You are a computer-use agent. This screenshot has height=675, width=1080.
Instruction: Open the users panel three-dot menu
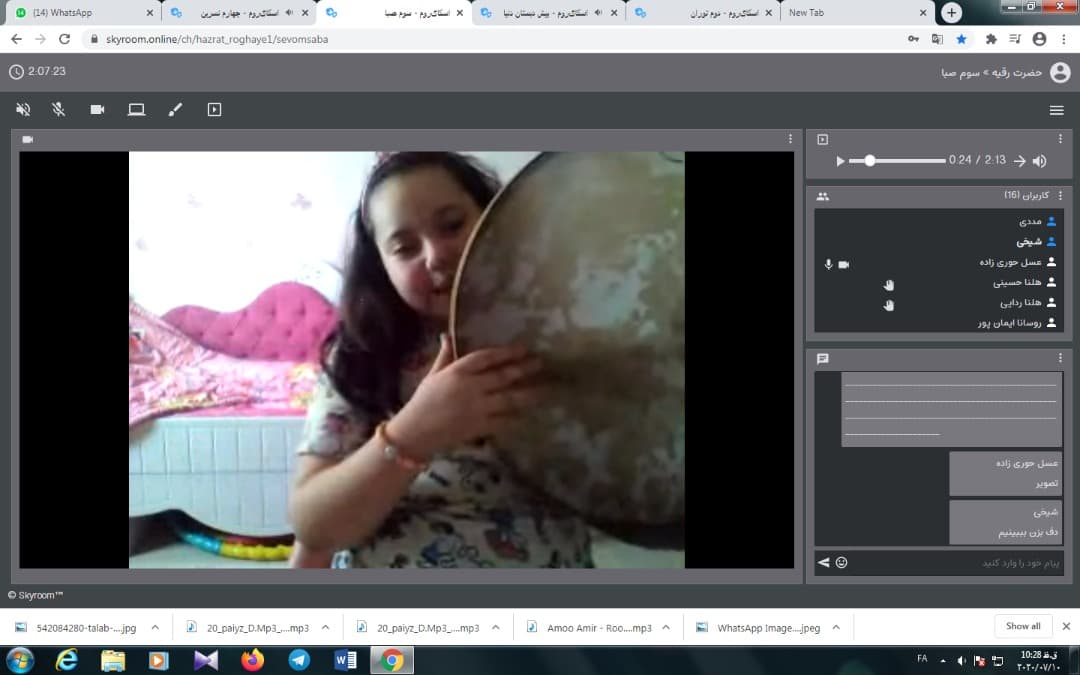coord(1060,196)
